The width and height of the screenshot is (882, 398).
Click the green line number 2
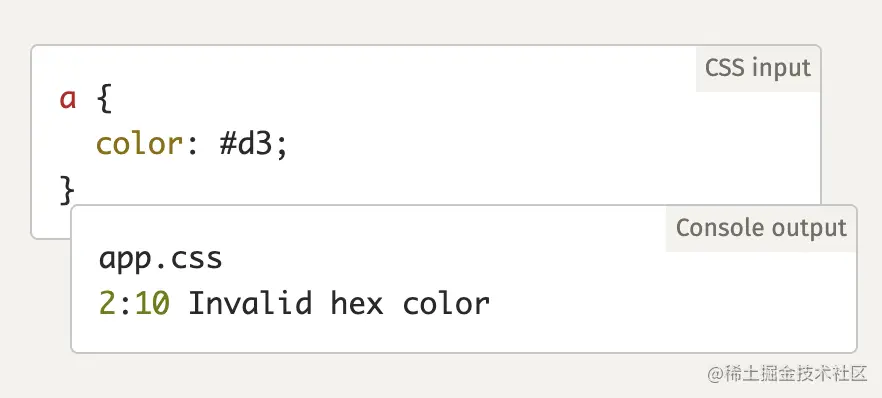pyautogui.click(x=107, y=304)
